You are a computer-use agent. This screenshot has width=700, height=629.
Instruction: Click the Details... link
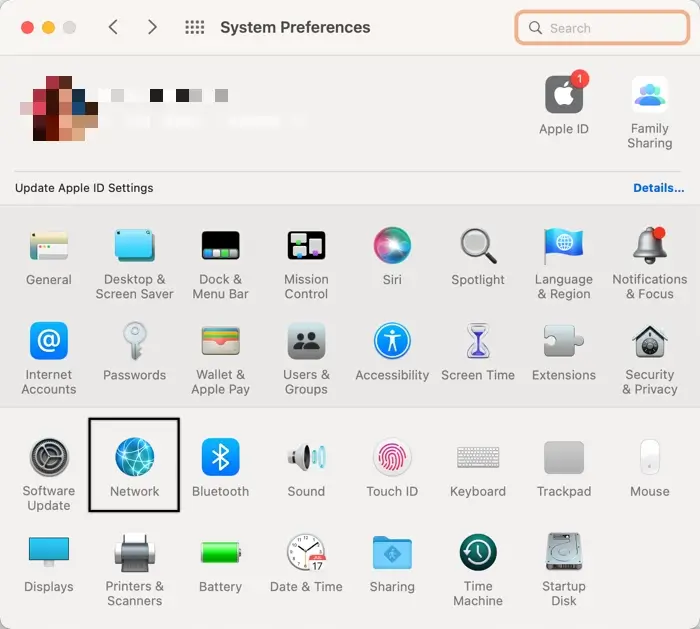click(658, 188)
